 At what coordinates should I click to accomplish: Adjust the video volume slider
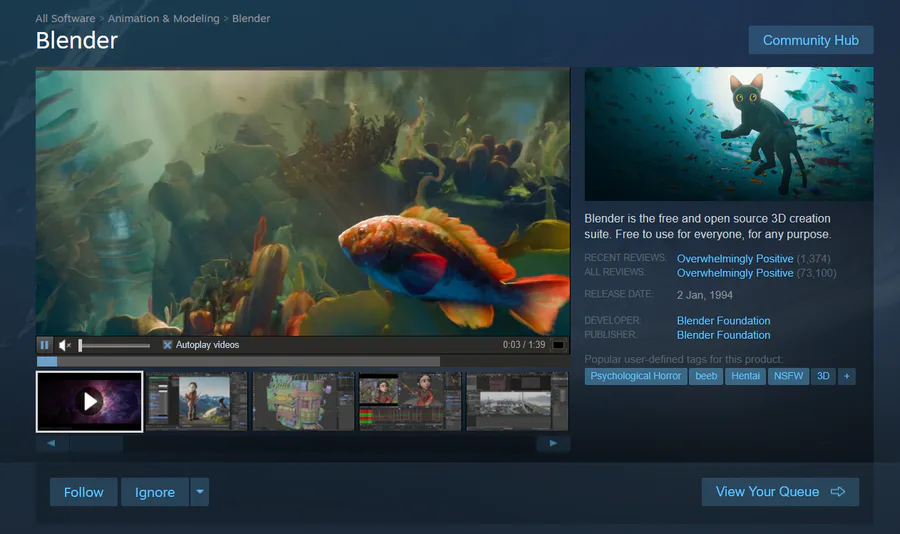[x=114, y=345]
